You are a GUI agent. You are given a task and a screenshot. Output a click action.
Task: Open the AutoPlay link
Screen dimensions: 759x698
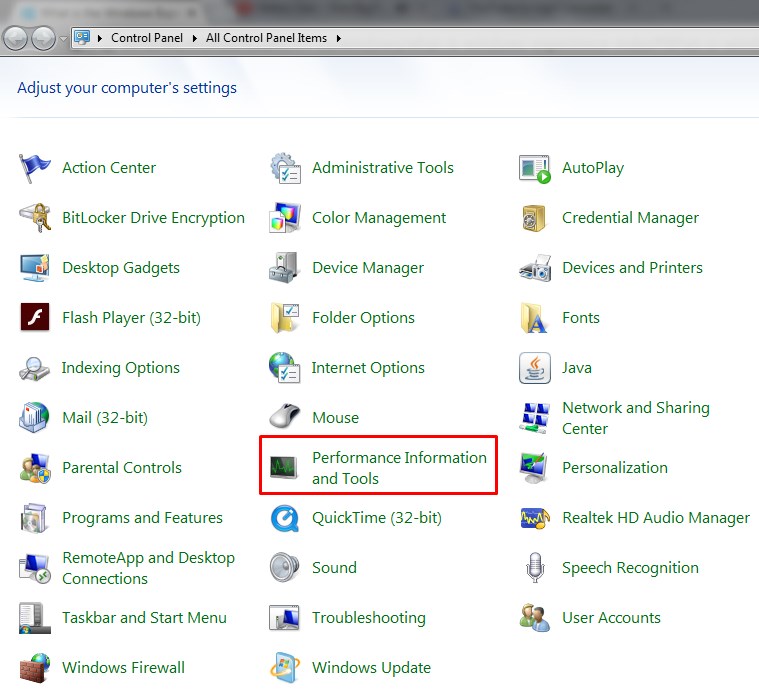point(593,168)
